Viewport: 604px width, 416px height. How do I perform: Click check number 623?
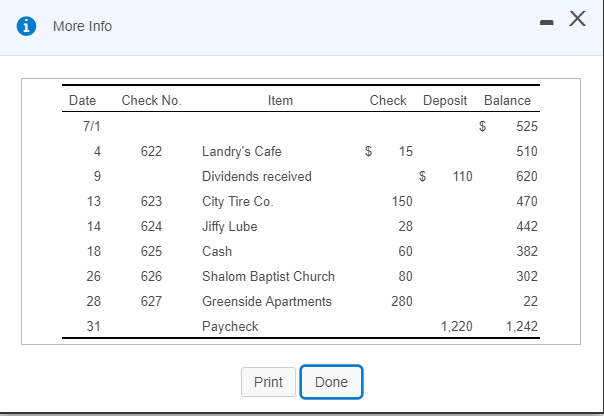coord(151,201)
